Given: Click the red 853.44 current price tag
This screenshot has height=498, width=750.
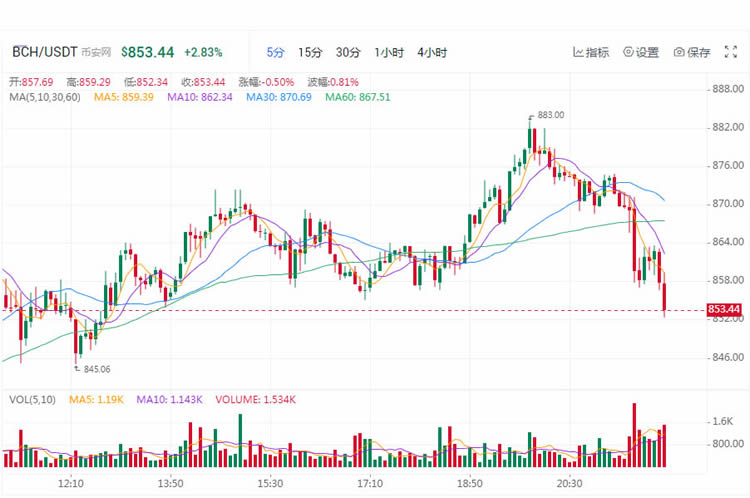Looking at the screenshot, I should tap(724, 309).
